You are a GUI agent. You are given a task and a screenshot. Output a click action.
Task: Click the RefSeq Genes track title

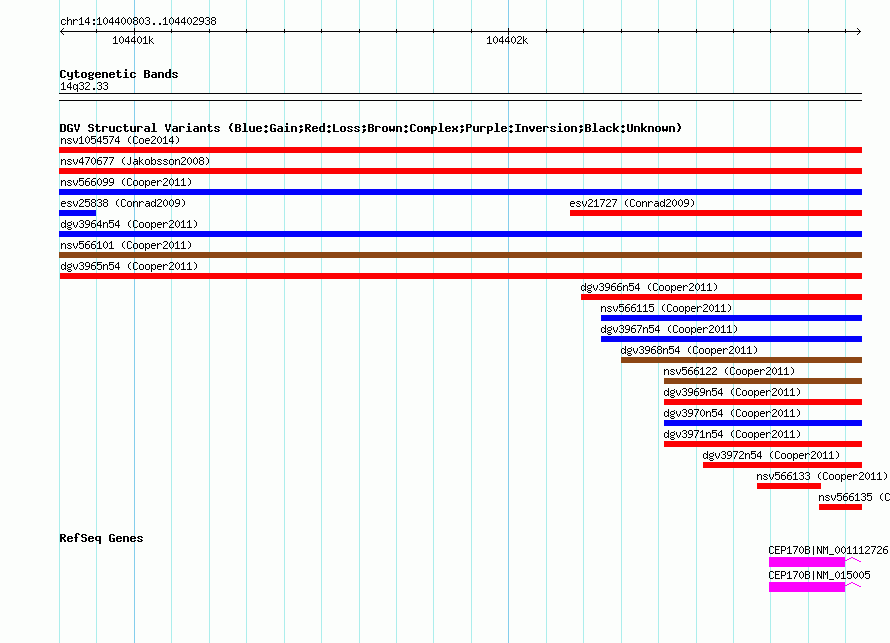(x=101, y=538)
